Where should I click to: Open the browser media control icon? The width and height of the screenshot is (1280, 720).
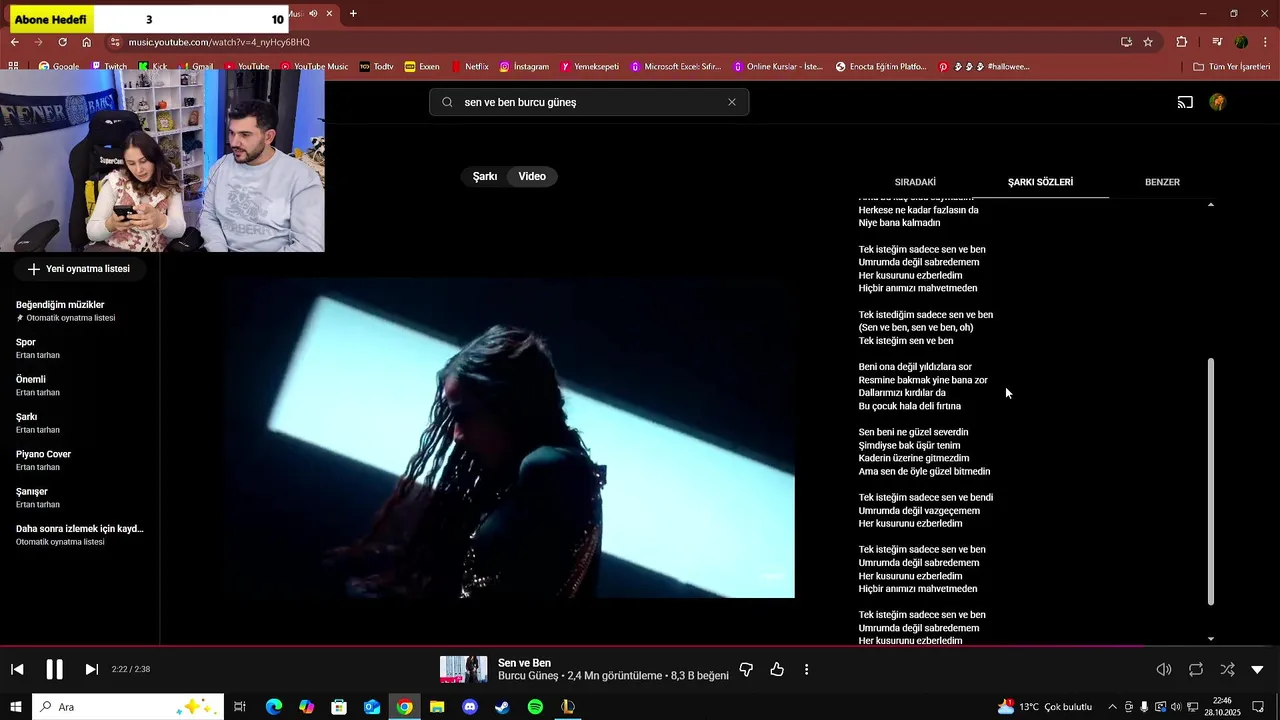(x=1217, y=42)
